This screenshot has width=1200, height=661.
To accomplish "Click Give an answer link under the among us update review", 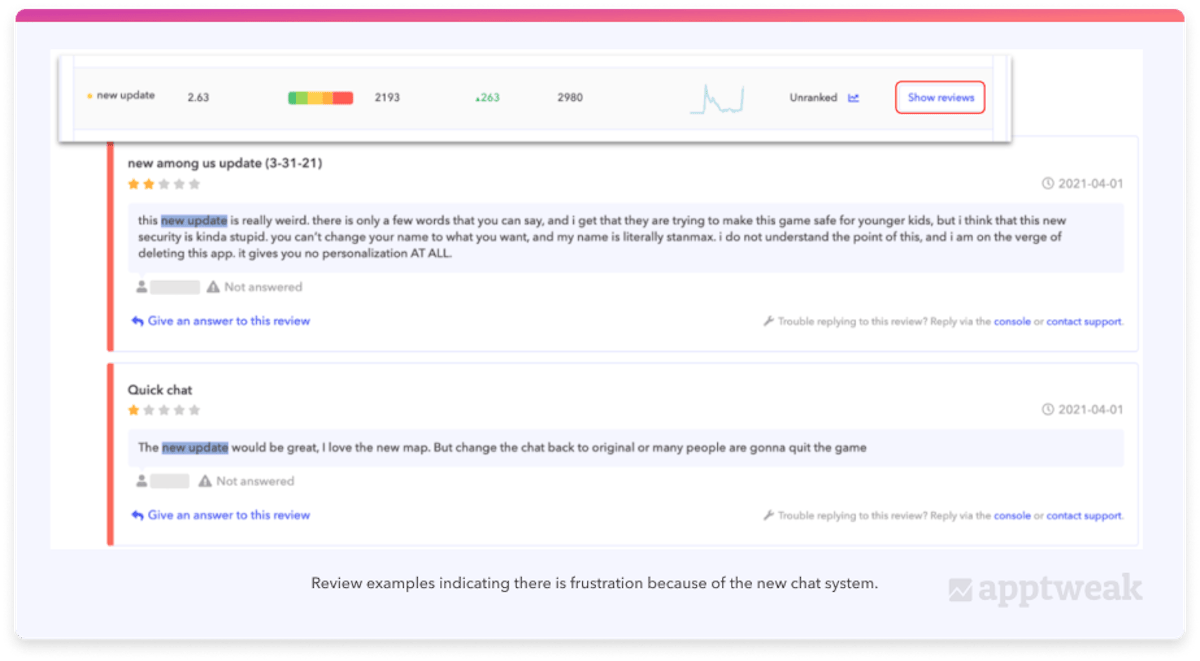I will (x=220, y=321).
